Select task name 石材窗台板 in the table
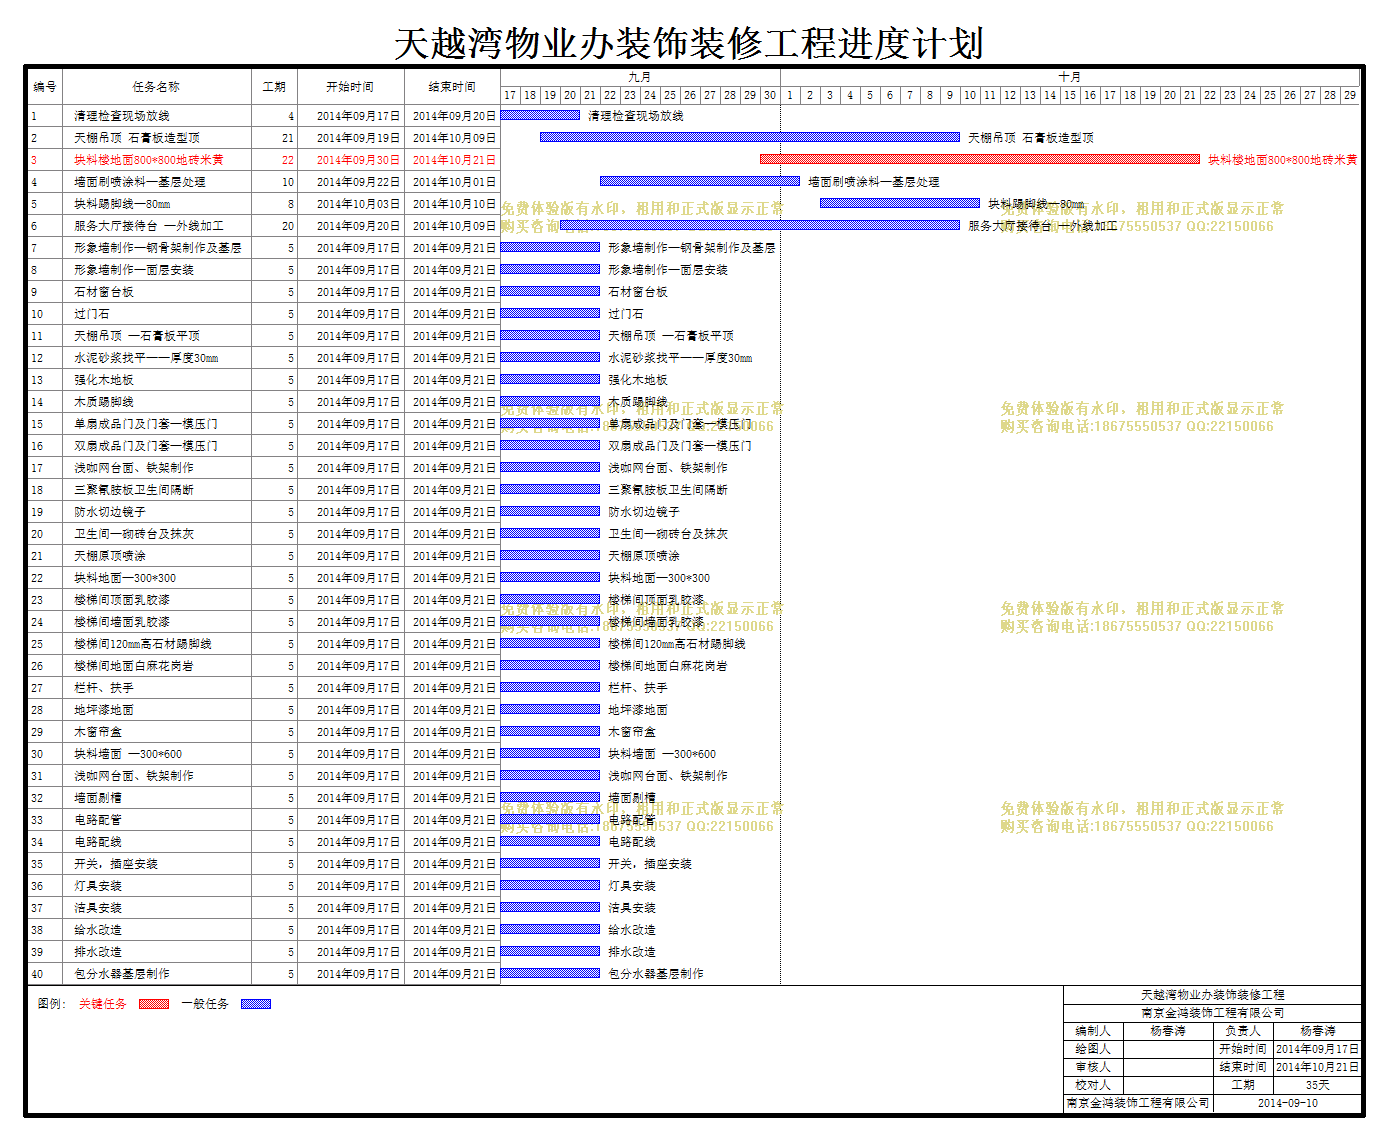The width and height of the screenshot is (1387, 1139). (104, 292)
